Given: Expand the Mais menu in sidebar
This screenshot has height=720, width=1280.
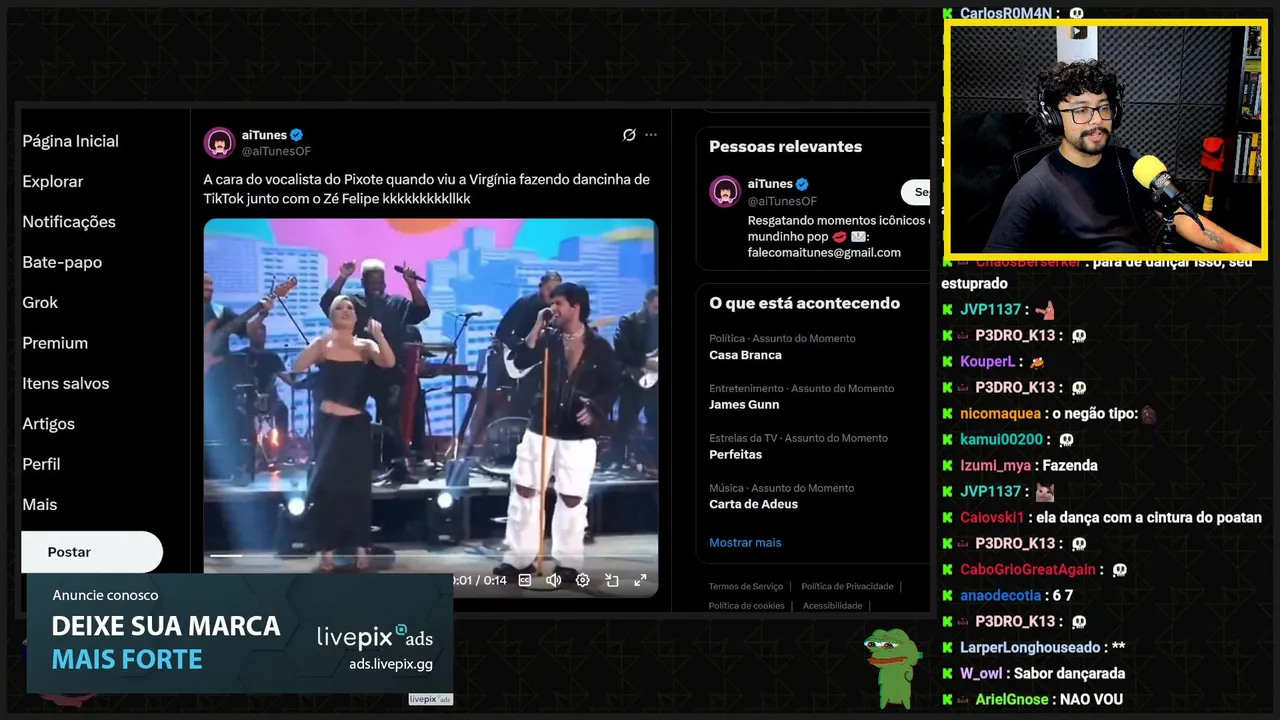Looking at the screenshot, I should tap(40, 504).
